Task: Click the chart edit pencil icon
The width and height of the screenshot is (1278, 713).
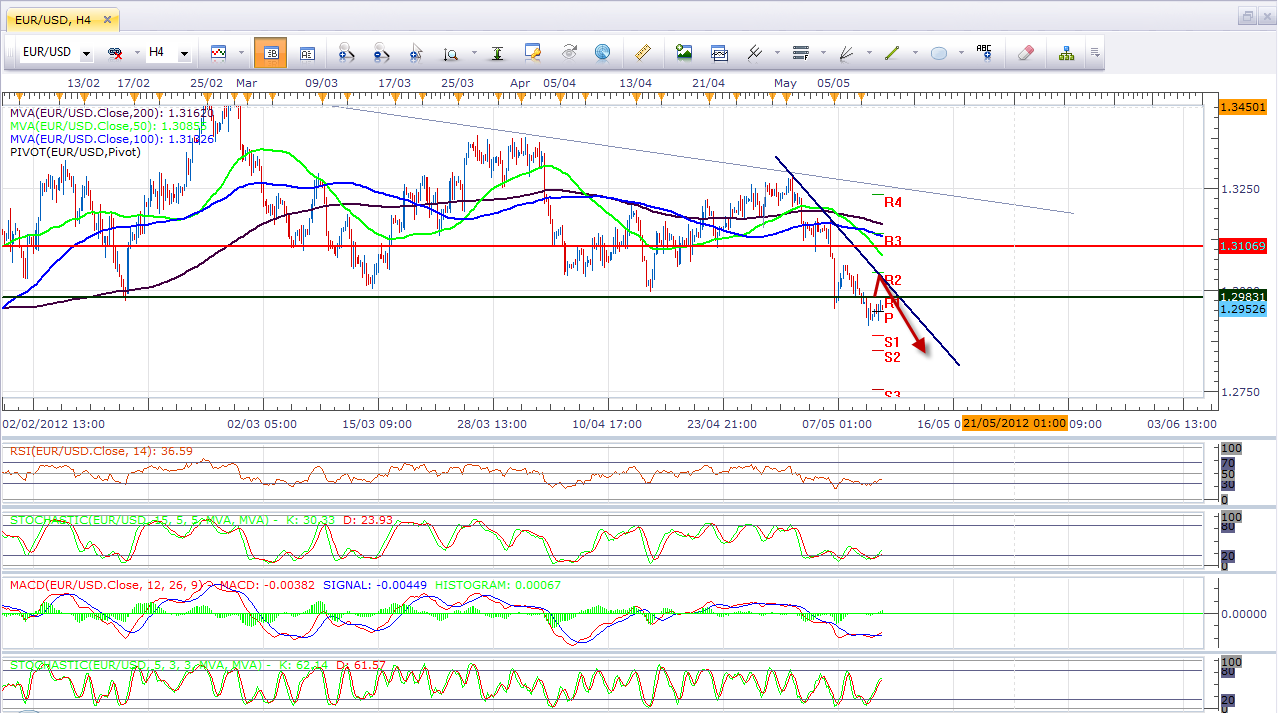Action: [532, 52]
